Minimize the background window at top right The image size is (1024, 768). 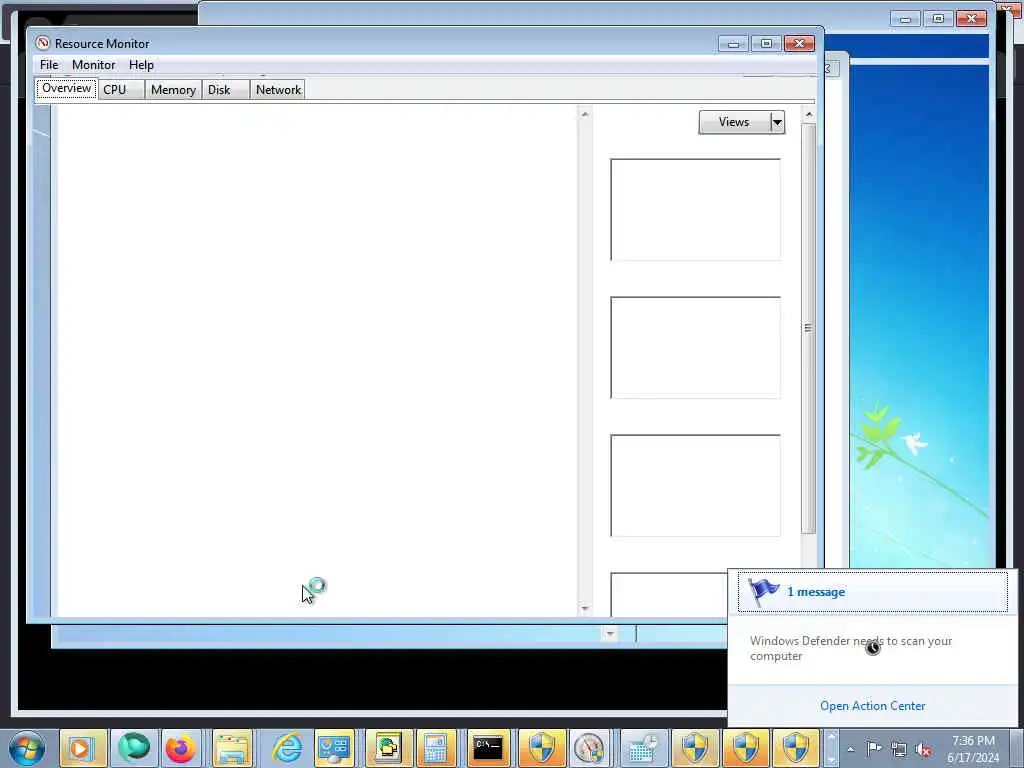(905, 19)
